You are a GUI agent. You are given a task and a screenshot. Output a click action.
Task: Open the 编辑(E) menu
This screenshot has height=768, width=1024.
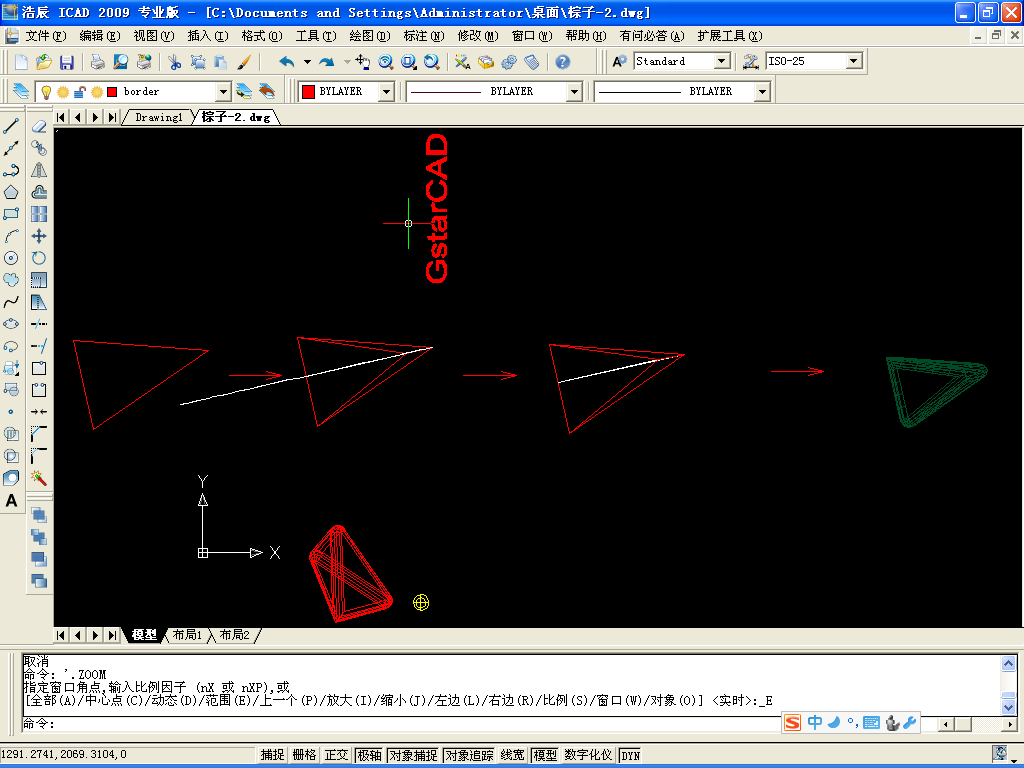(99, 36)
